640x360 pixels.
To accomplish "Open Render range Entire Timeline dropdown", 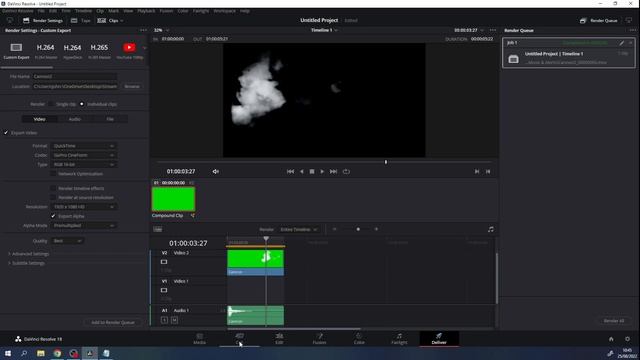I will coord(299,229).
